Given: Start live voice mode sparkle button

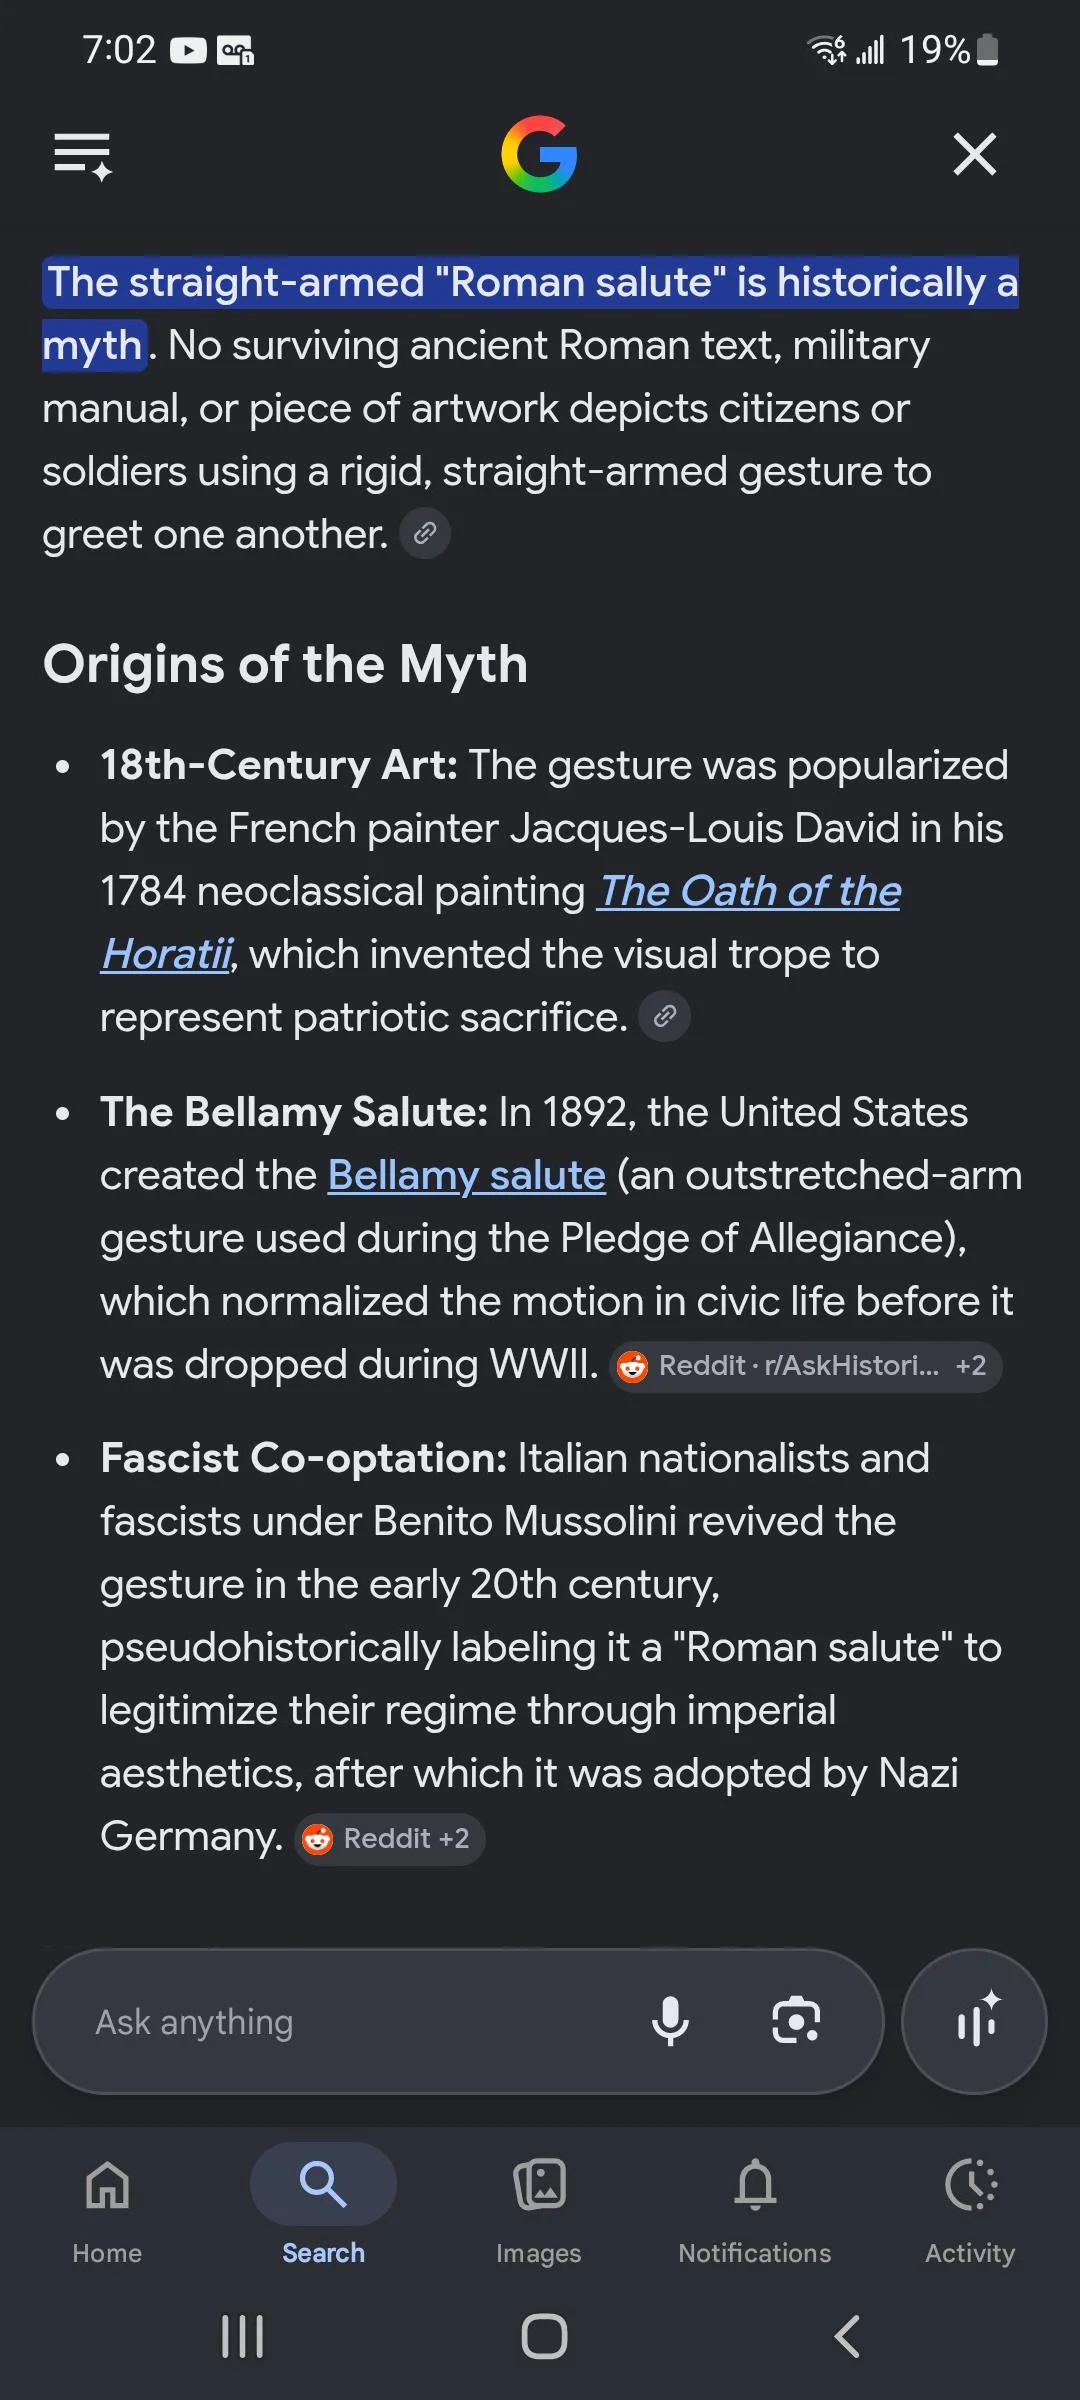Looking at the screenshot, I should pos(974,2021).
